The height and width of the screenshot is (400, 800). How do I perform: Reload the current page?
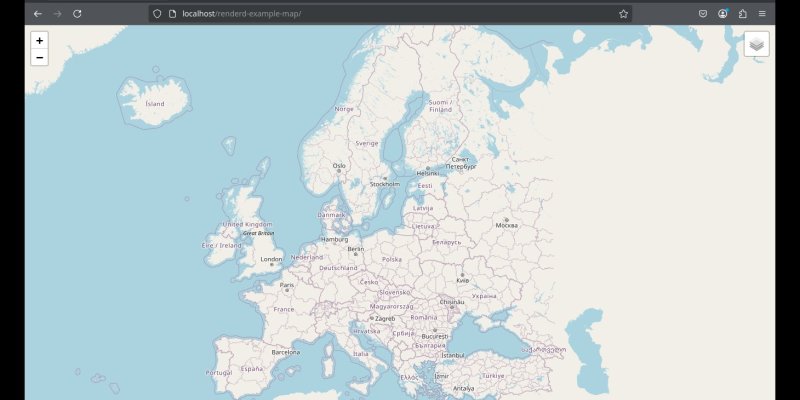[x=78, y=14]
